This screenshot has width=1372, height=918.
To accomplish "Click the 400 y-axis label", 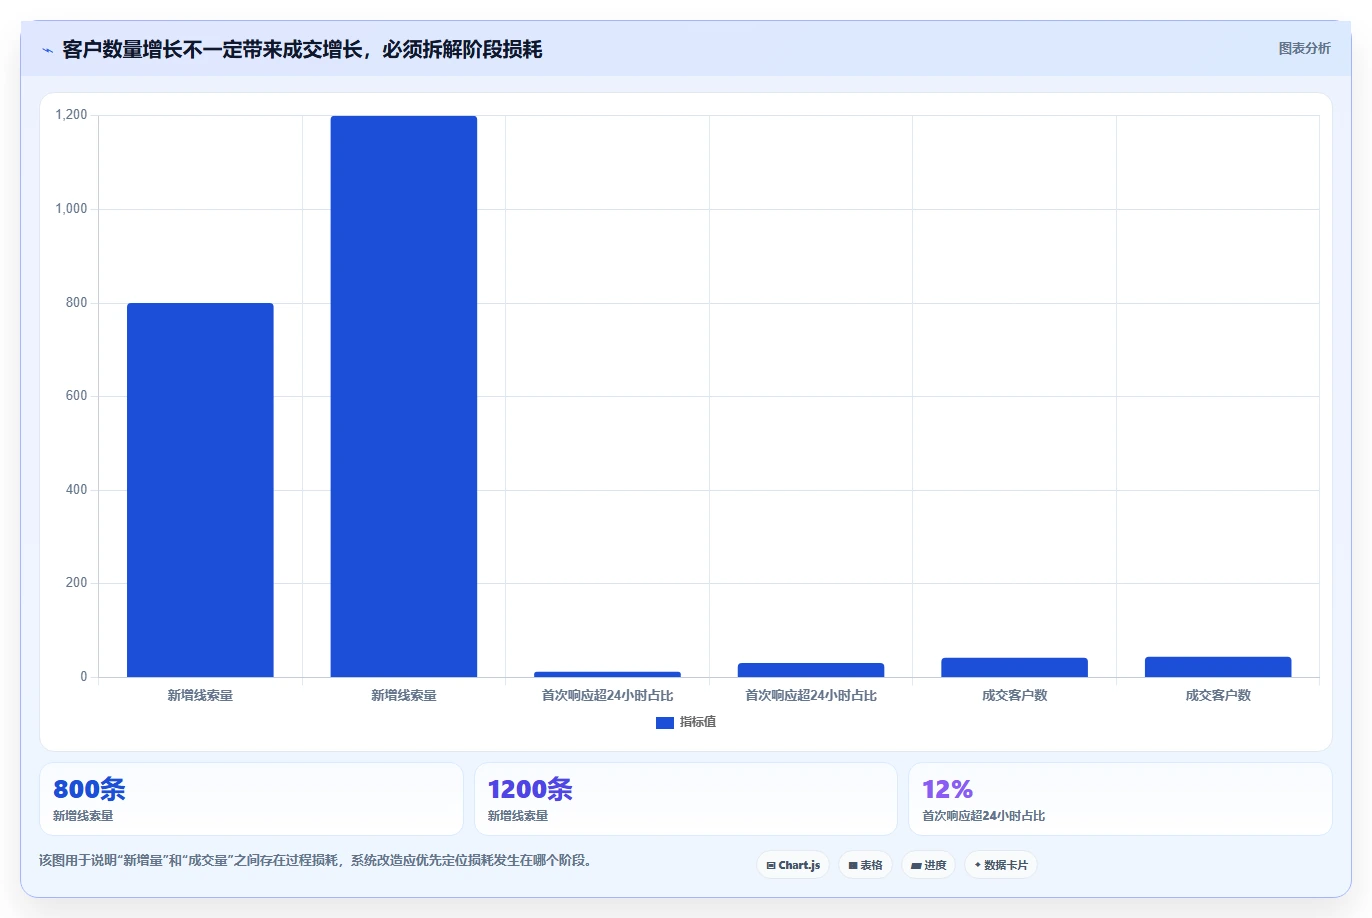I will pyautogui.click(x=77, y=490).
